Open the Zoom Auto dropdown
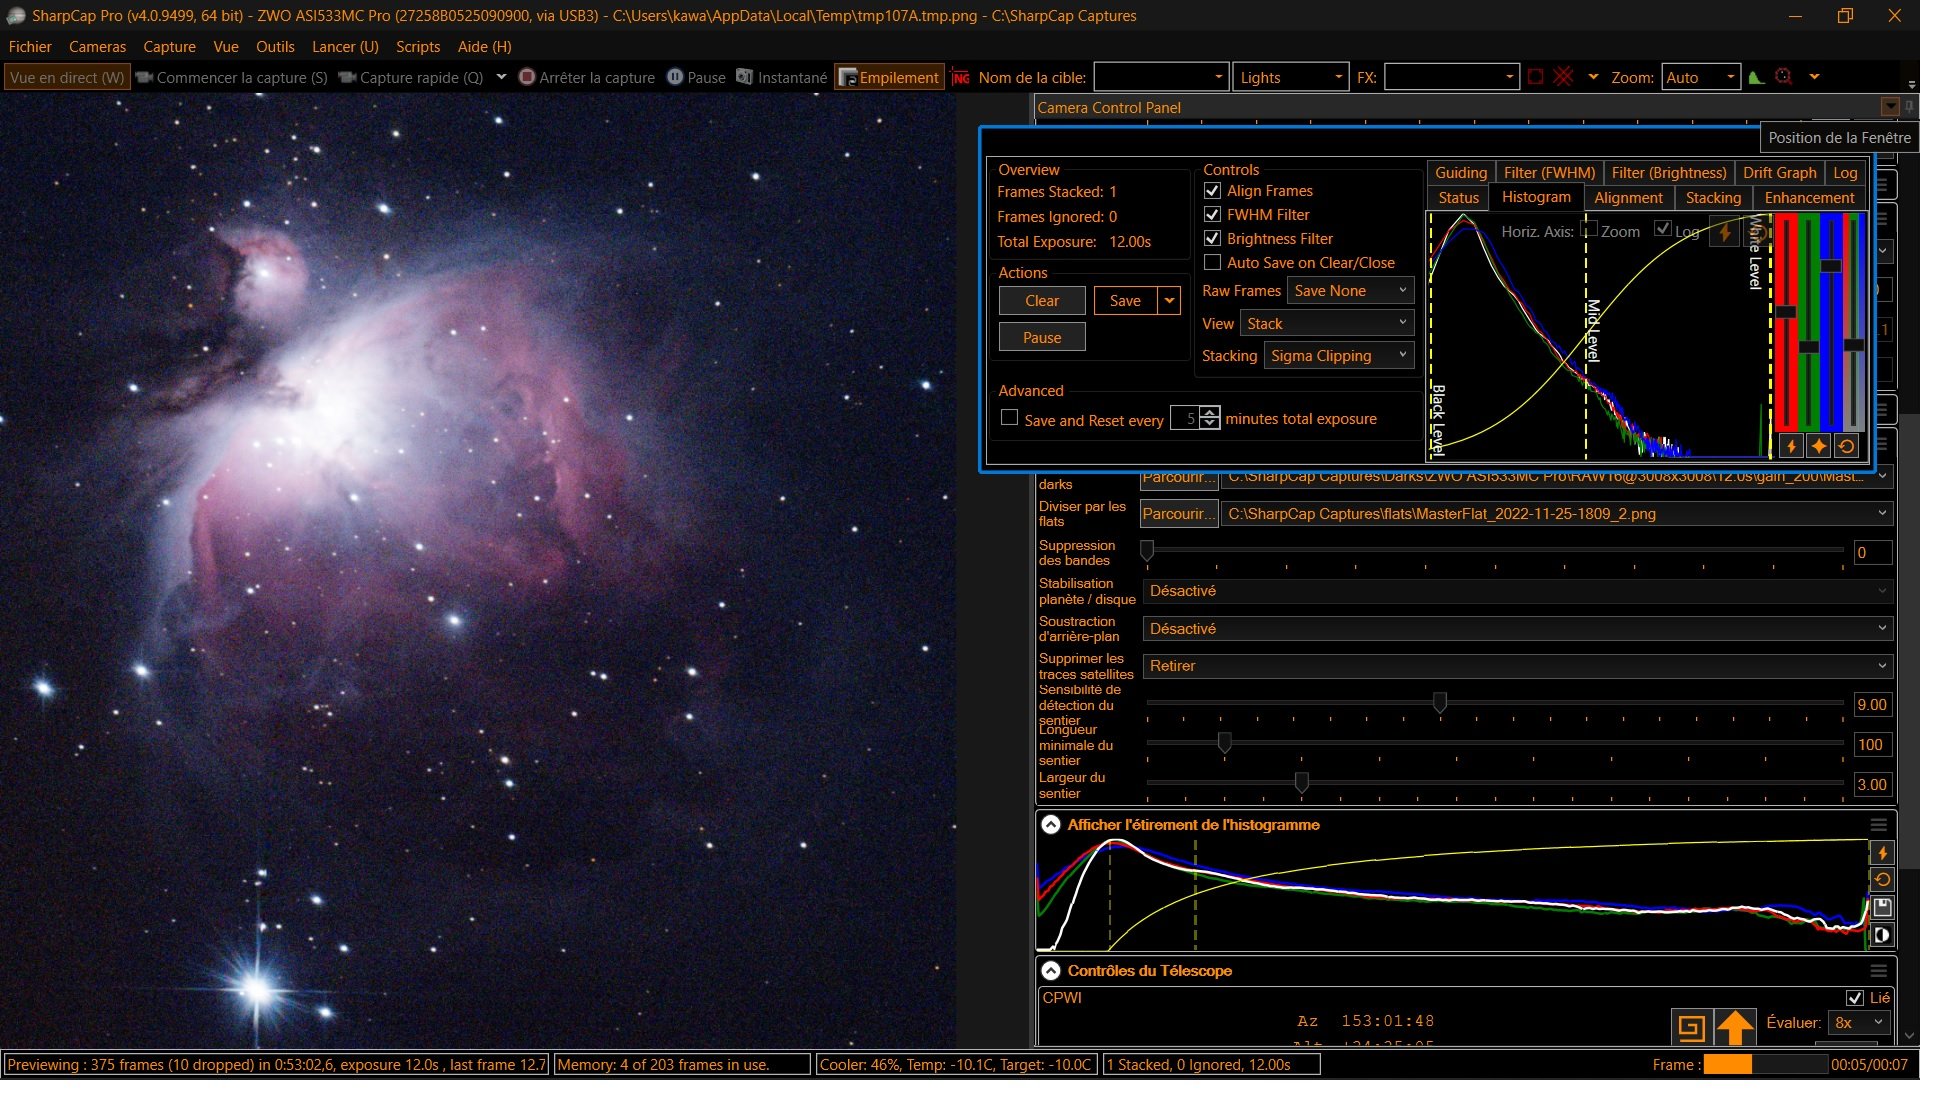The height and width of the screenshot is (1108, 1940). click(1700, 77)
